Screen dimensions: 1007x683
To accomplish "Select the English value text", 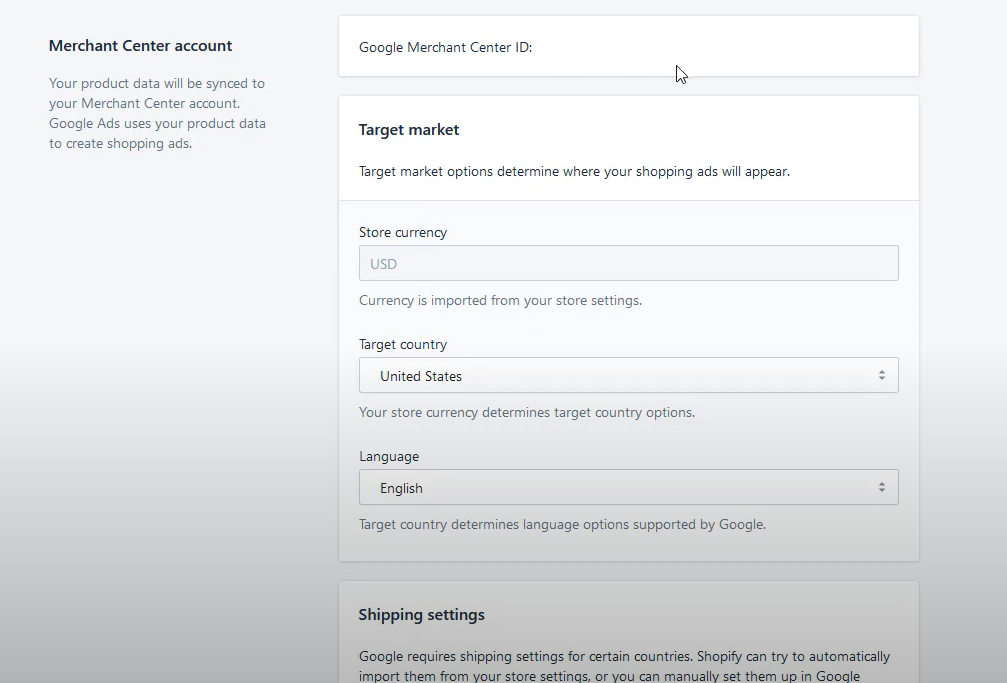I will pyautogui.click(x=401, y=489).
